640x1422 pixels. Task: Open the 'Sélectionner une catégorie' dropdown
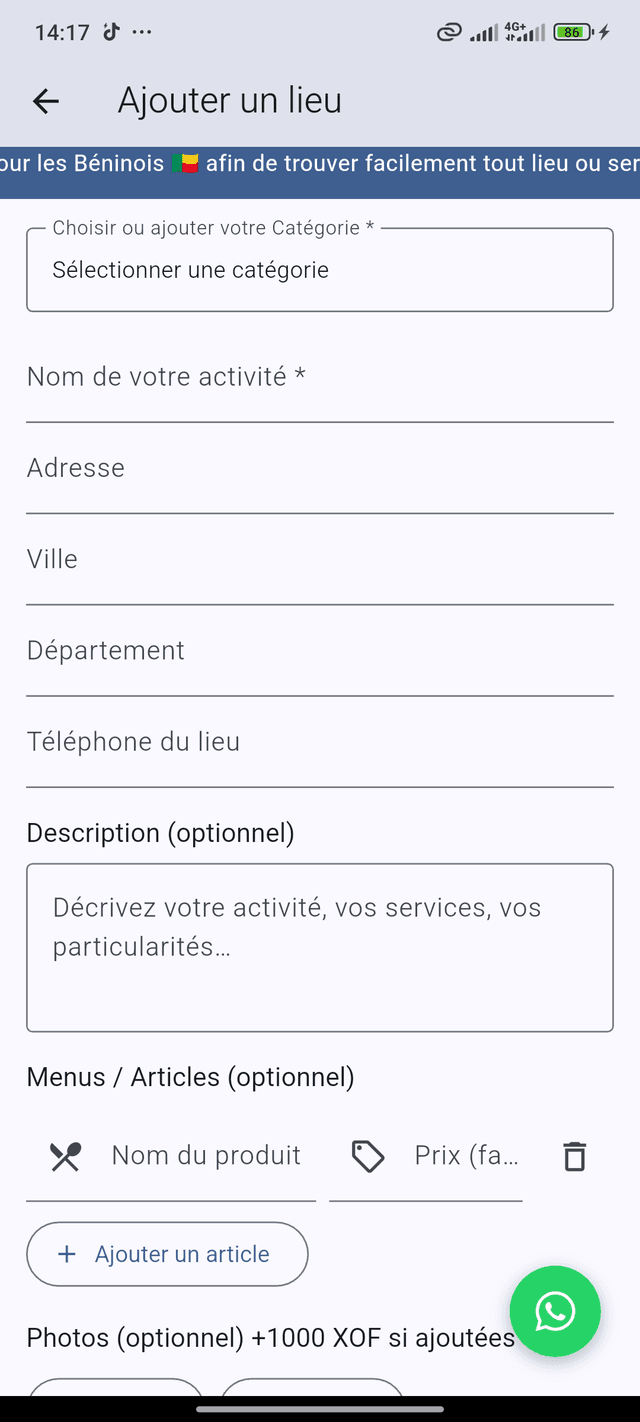[320, 269]
